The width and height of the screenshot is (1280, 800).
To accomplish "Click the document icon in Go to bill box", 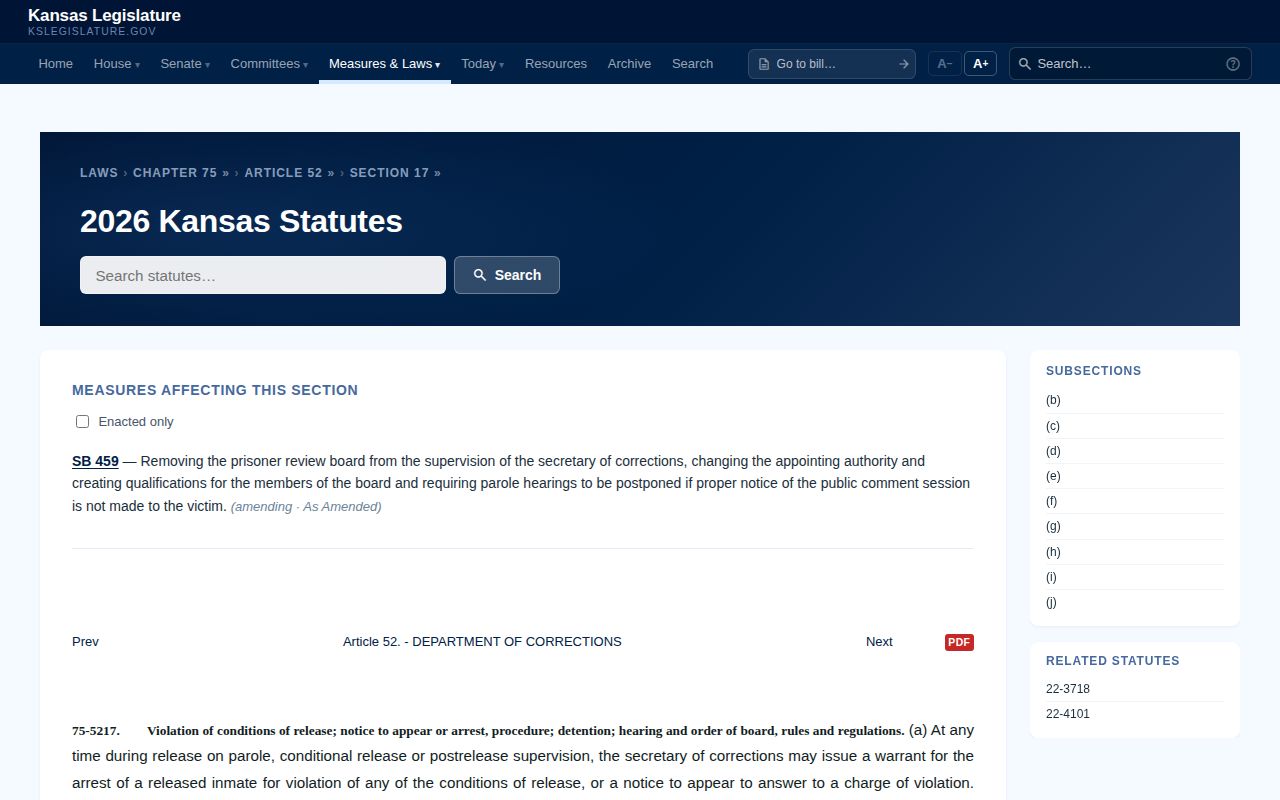I will pyautogui.click(x=764, y=64).
